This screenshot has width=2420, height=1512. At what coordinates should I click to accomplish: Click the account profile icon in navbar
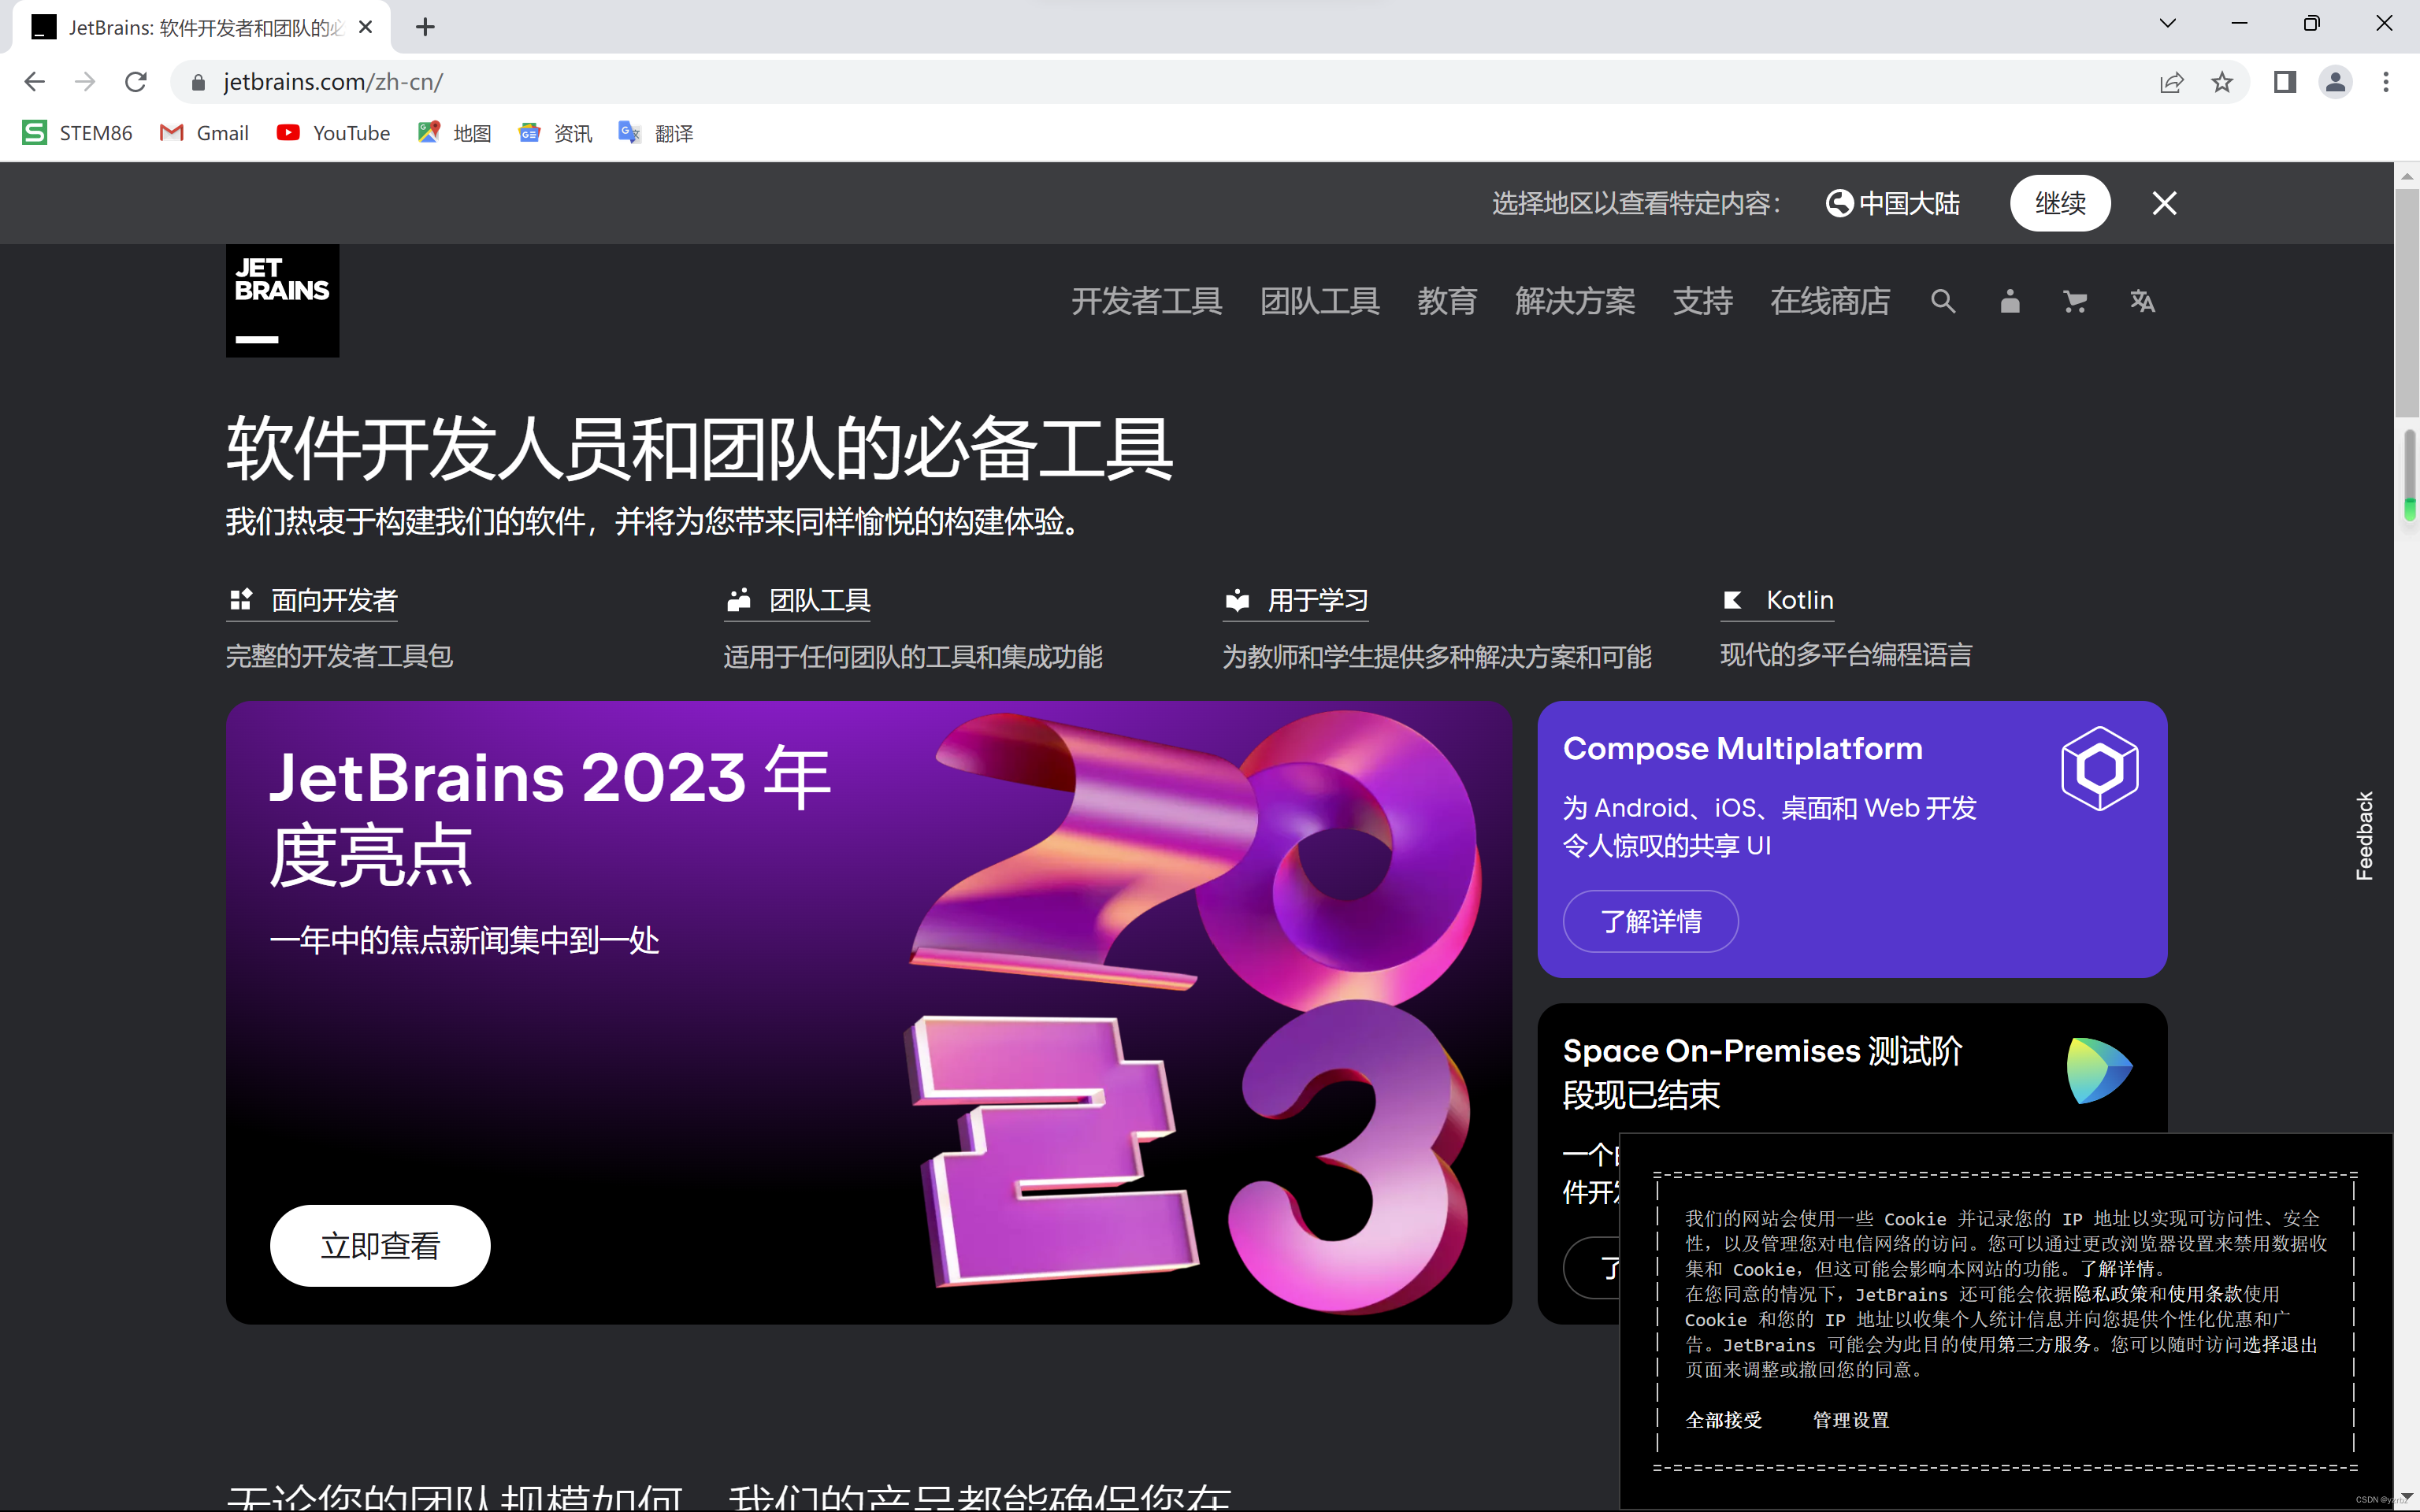2009,301
